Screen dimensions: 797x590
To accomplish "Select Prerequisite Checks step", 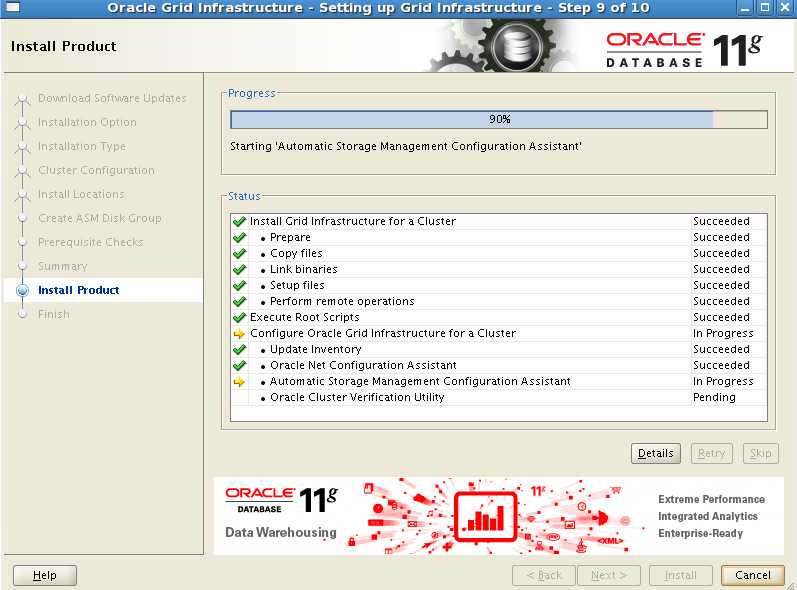I will pos(90,242).
